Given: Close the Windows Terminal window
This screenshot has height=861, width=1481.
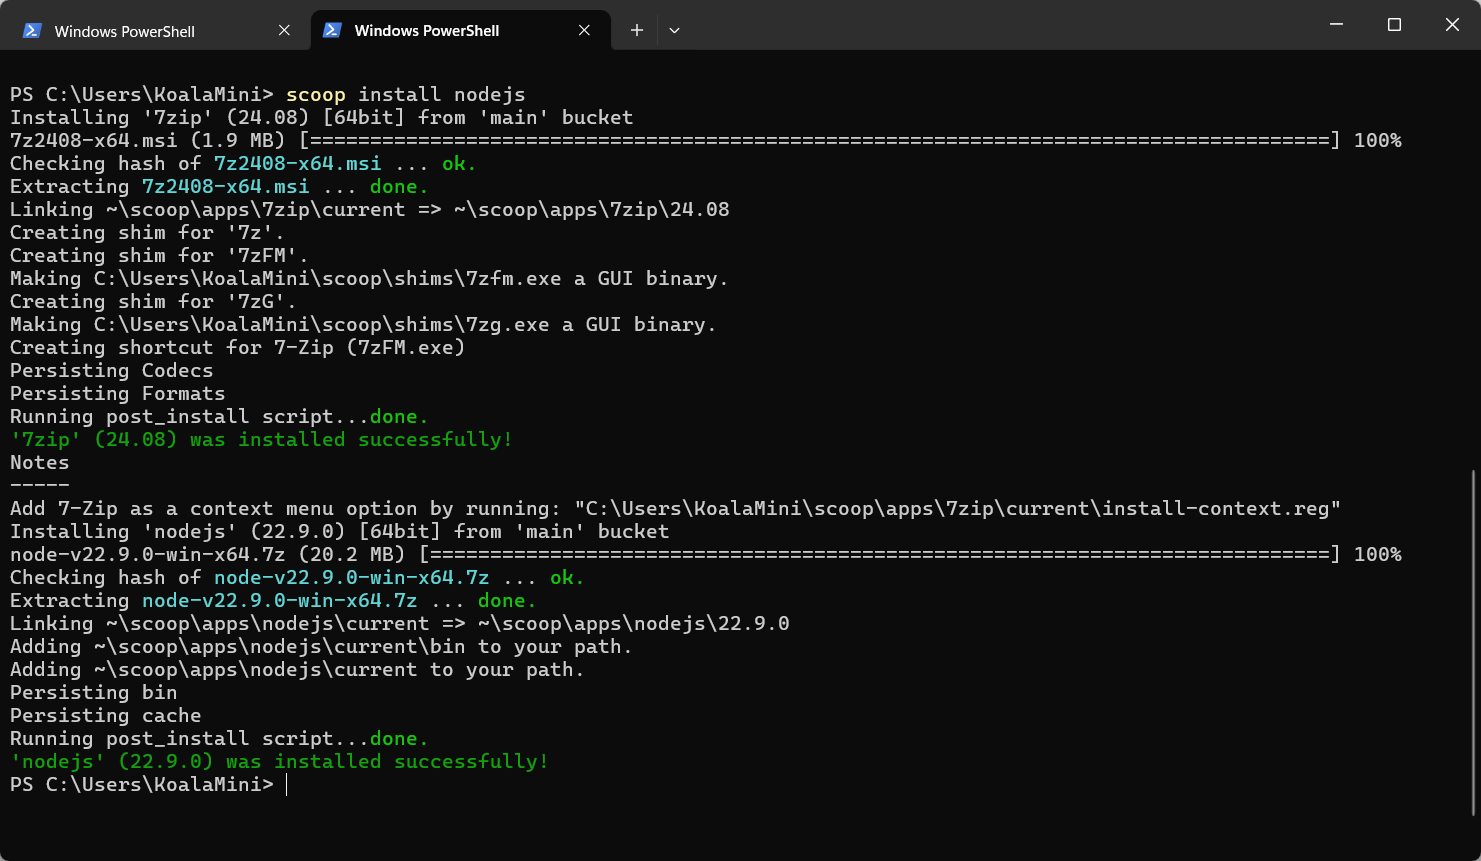Looking at the screenshot, I should pyautogui.click(x=1452, y=25).
